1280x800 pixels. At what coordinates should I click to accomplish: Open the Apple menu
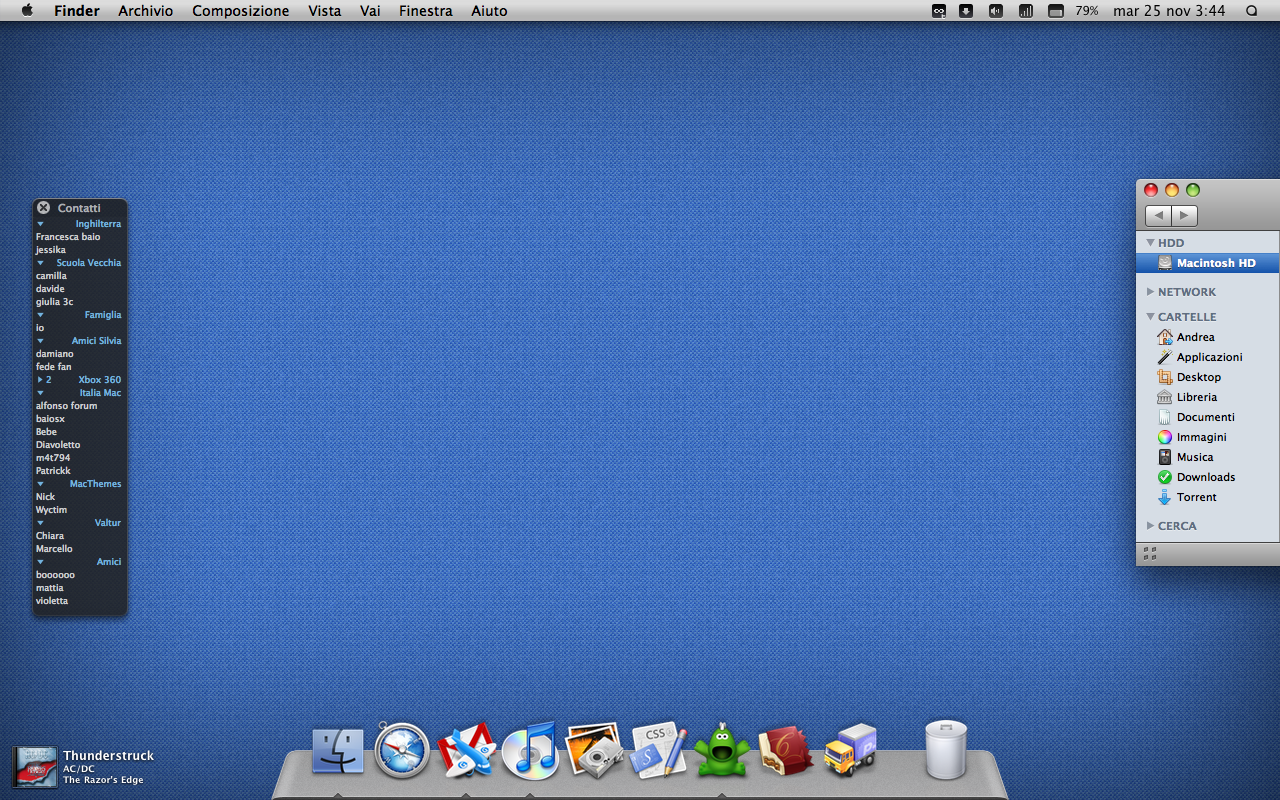[27, 10]
